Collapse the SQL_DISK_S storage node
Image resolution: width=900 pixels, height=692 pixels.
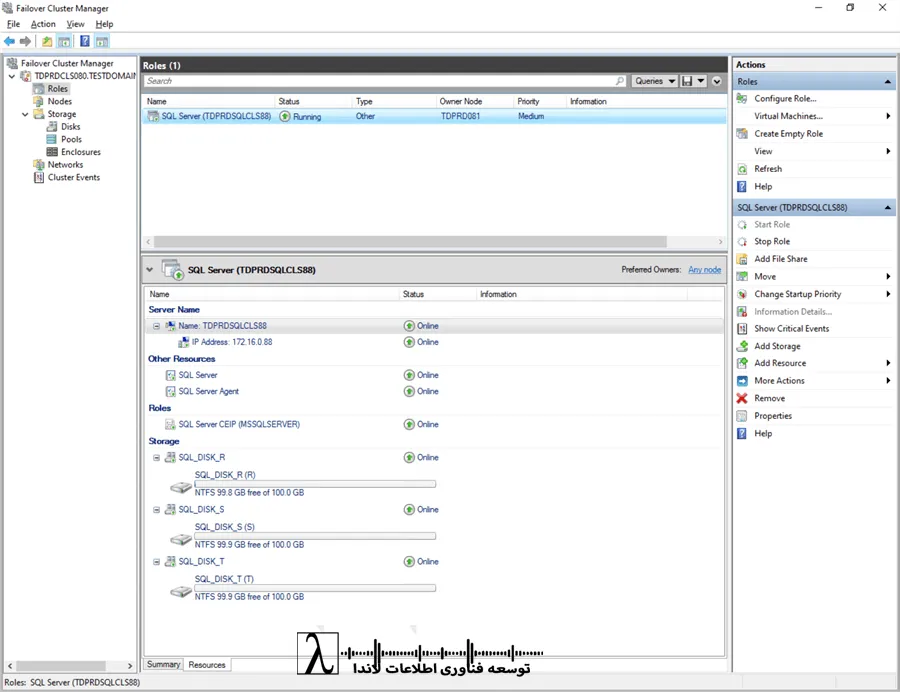coord(156,510)
